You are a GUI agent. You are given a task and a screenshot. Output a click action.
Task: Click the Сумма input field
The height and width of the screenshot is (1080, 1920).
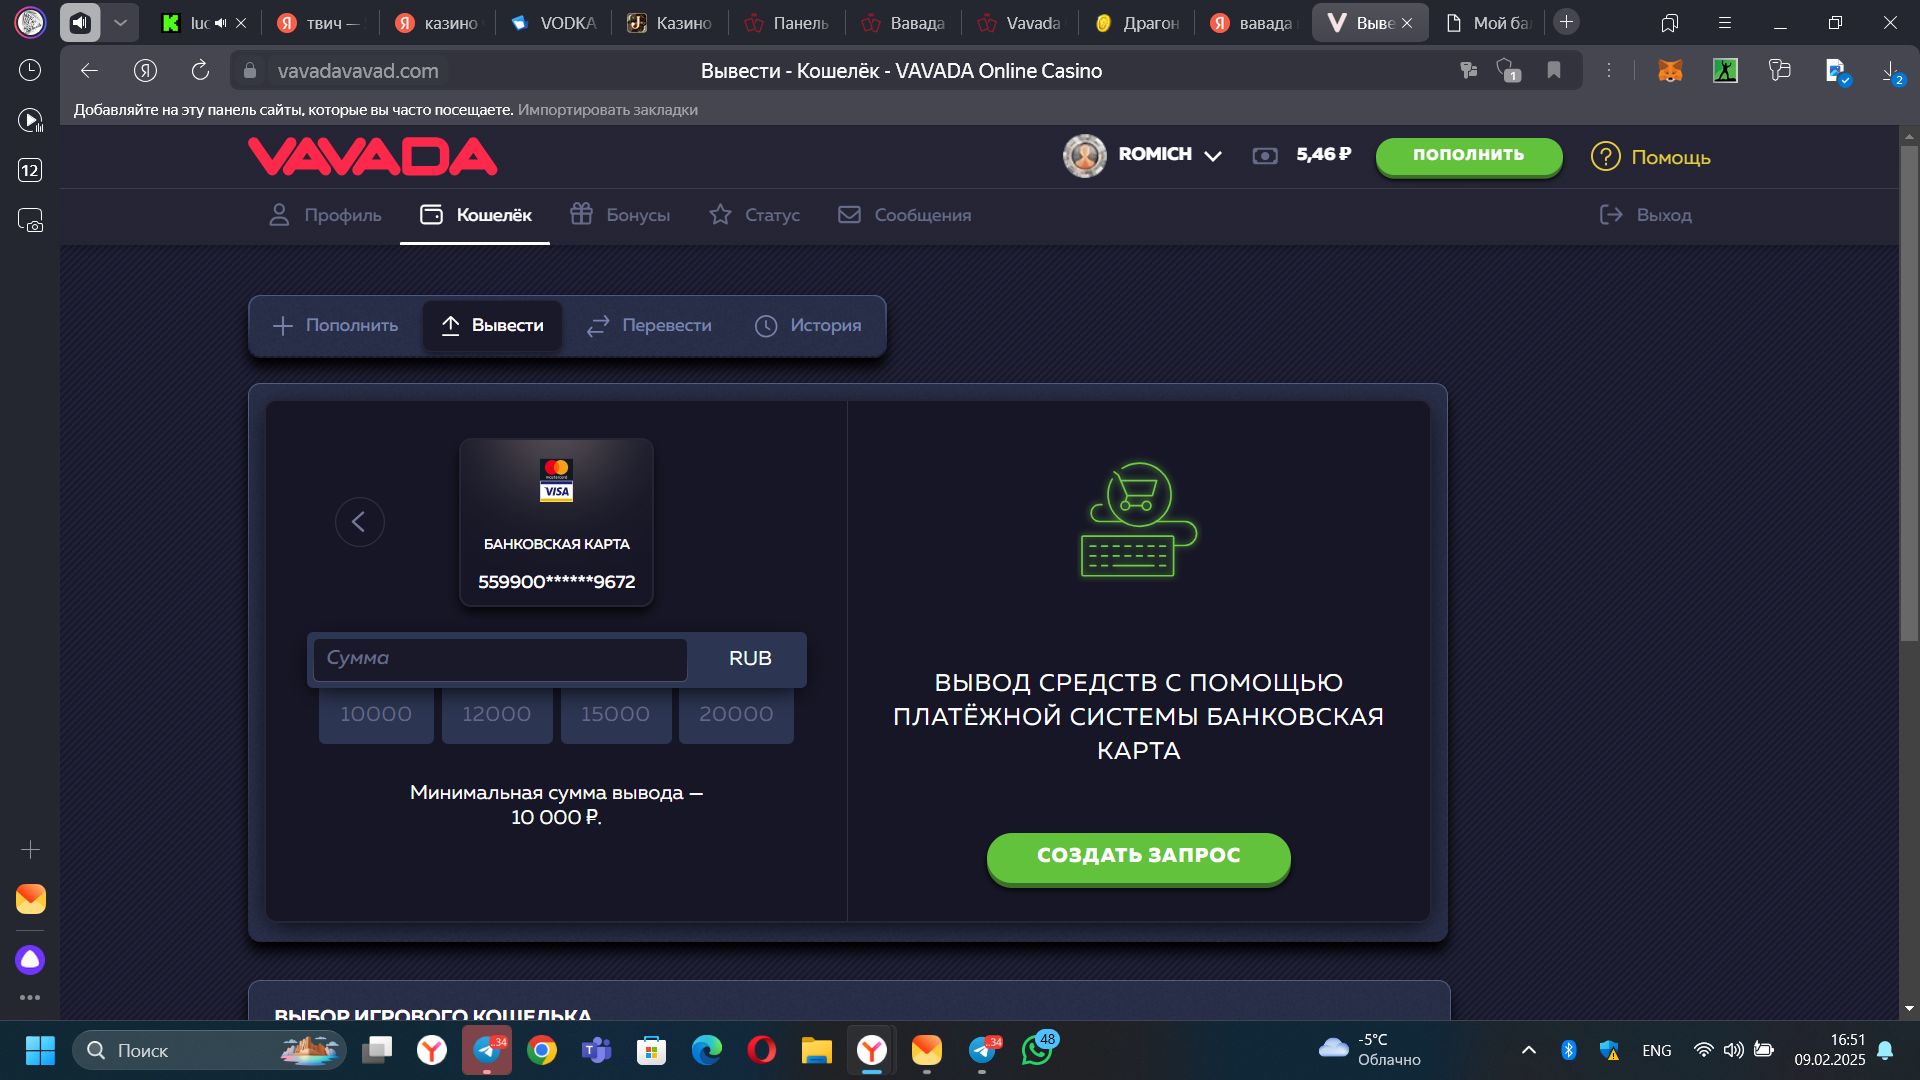[500, 659]
